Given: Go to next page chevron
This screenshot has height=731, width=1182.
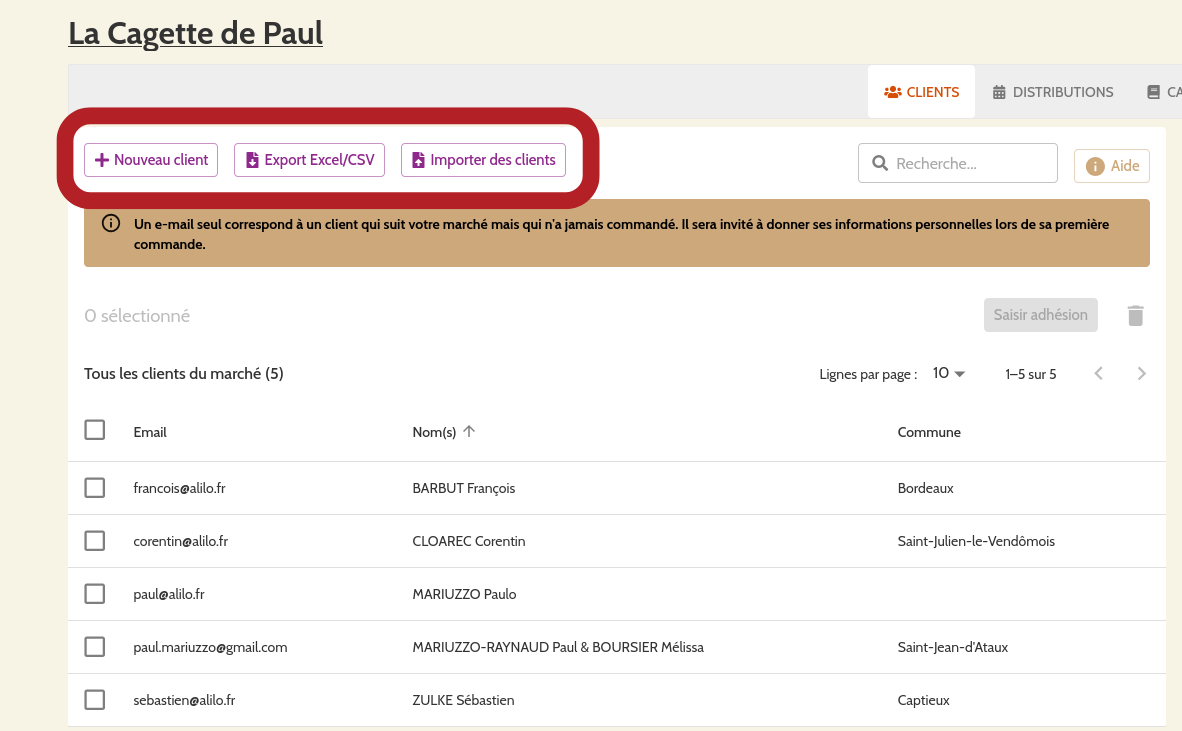Looking at the screenshot, I should point(1141,374).
